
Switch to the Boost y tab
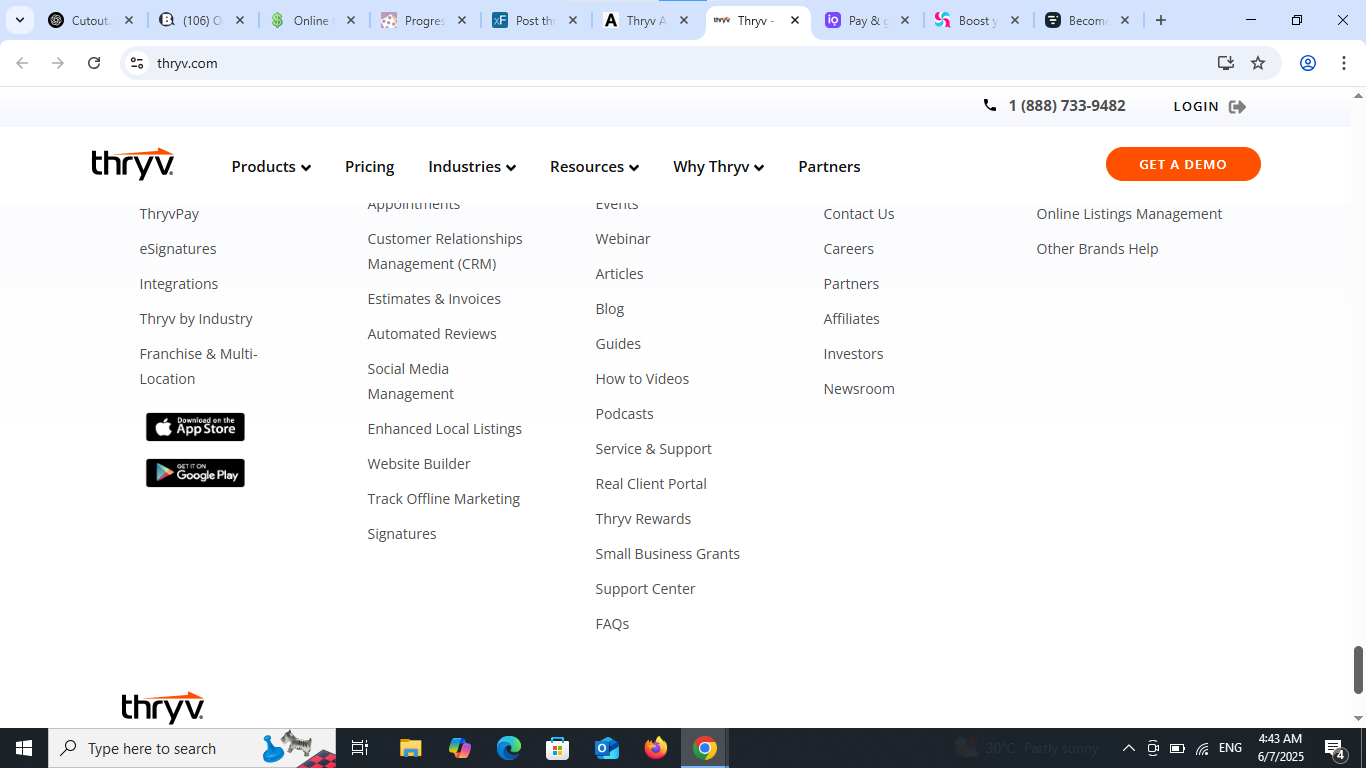tap(977, 20)
